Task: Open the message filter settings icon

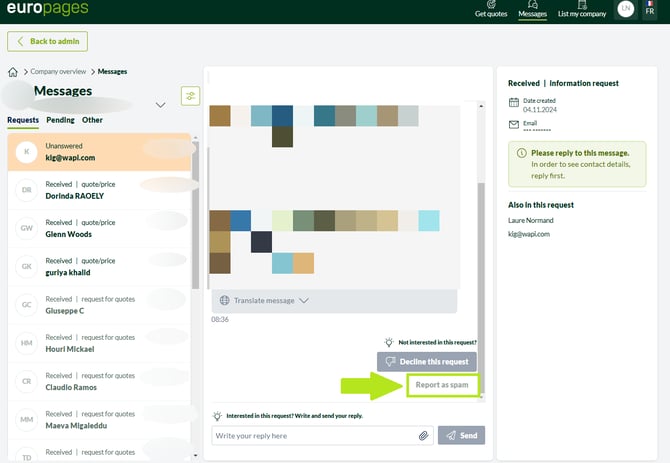Action: pos(190,96)
